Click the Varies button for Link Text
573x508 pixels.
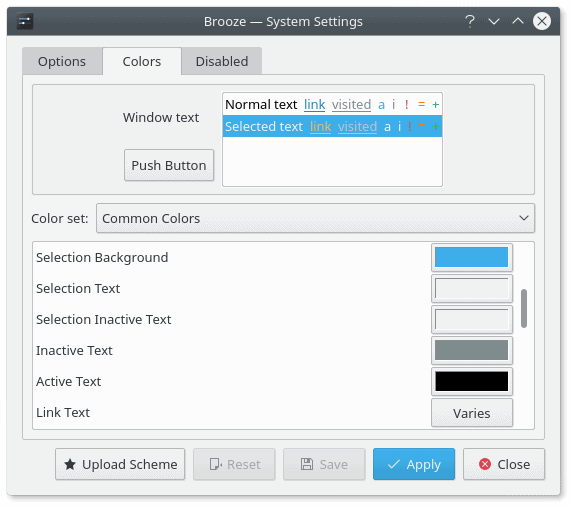click(x=472, y=413)
